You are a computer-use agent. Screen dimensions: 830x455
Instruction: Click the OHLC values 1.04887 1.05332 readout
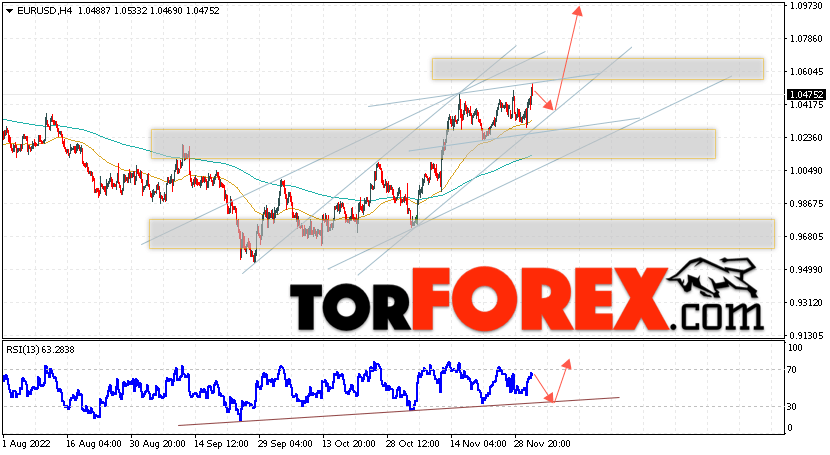[x=112, y=11]
